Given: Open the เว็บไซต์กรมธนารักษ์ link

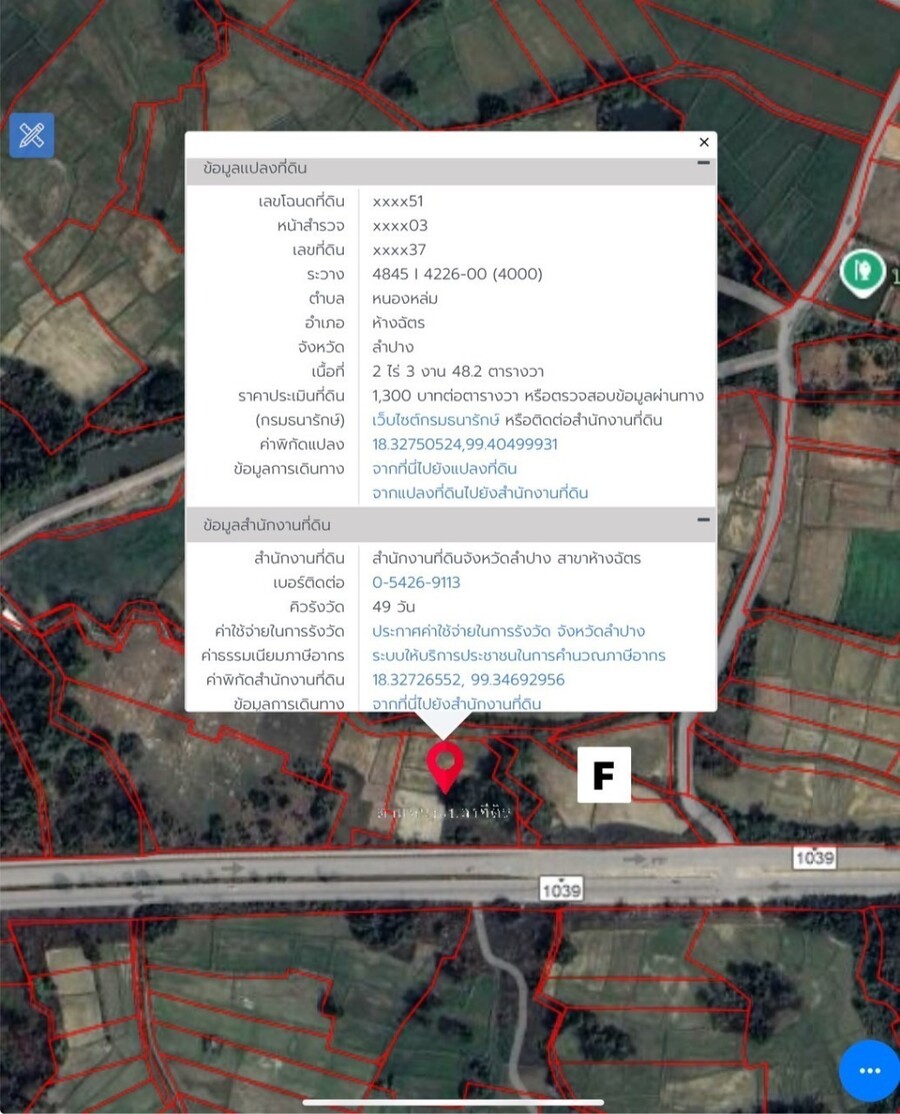Looking at the screenshot, I should [436, 420].
